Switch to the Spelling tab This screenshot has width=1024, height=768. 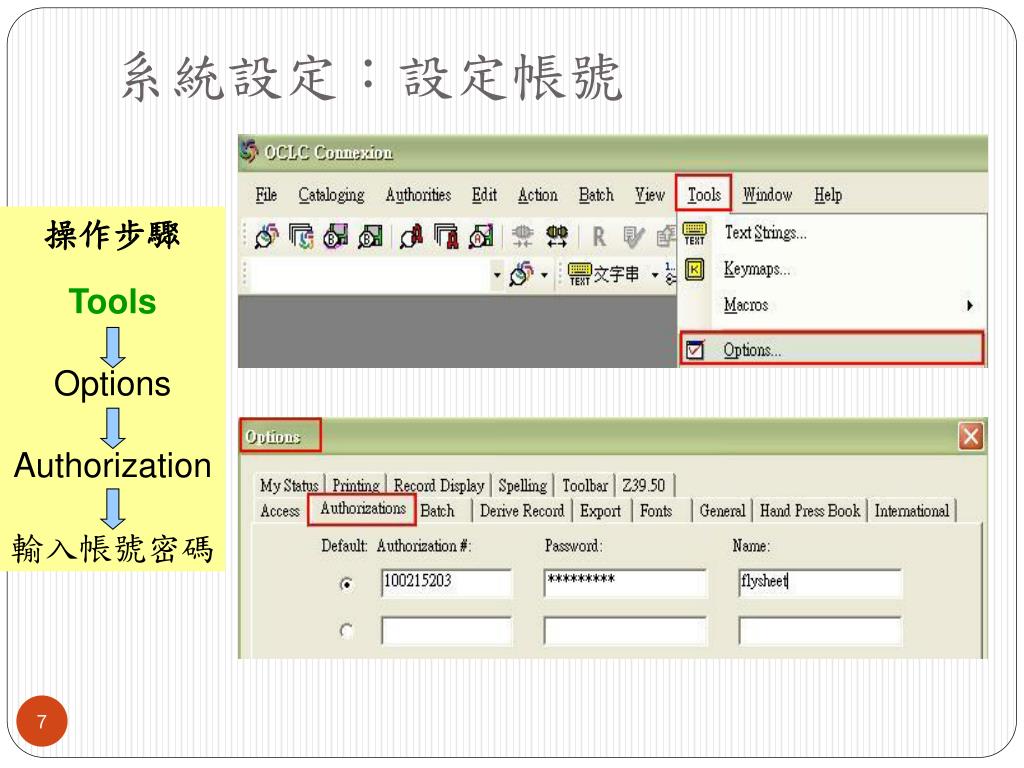[522, 485]
